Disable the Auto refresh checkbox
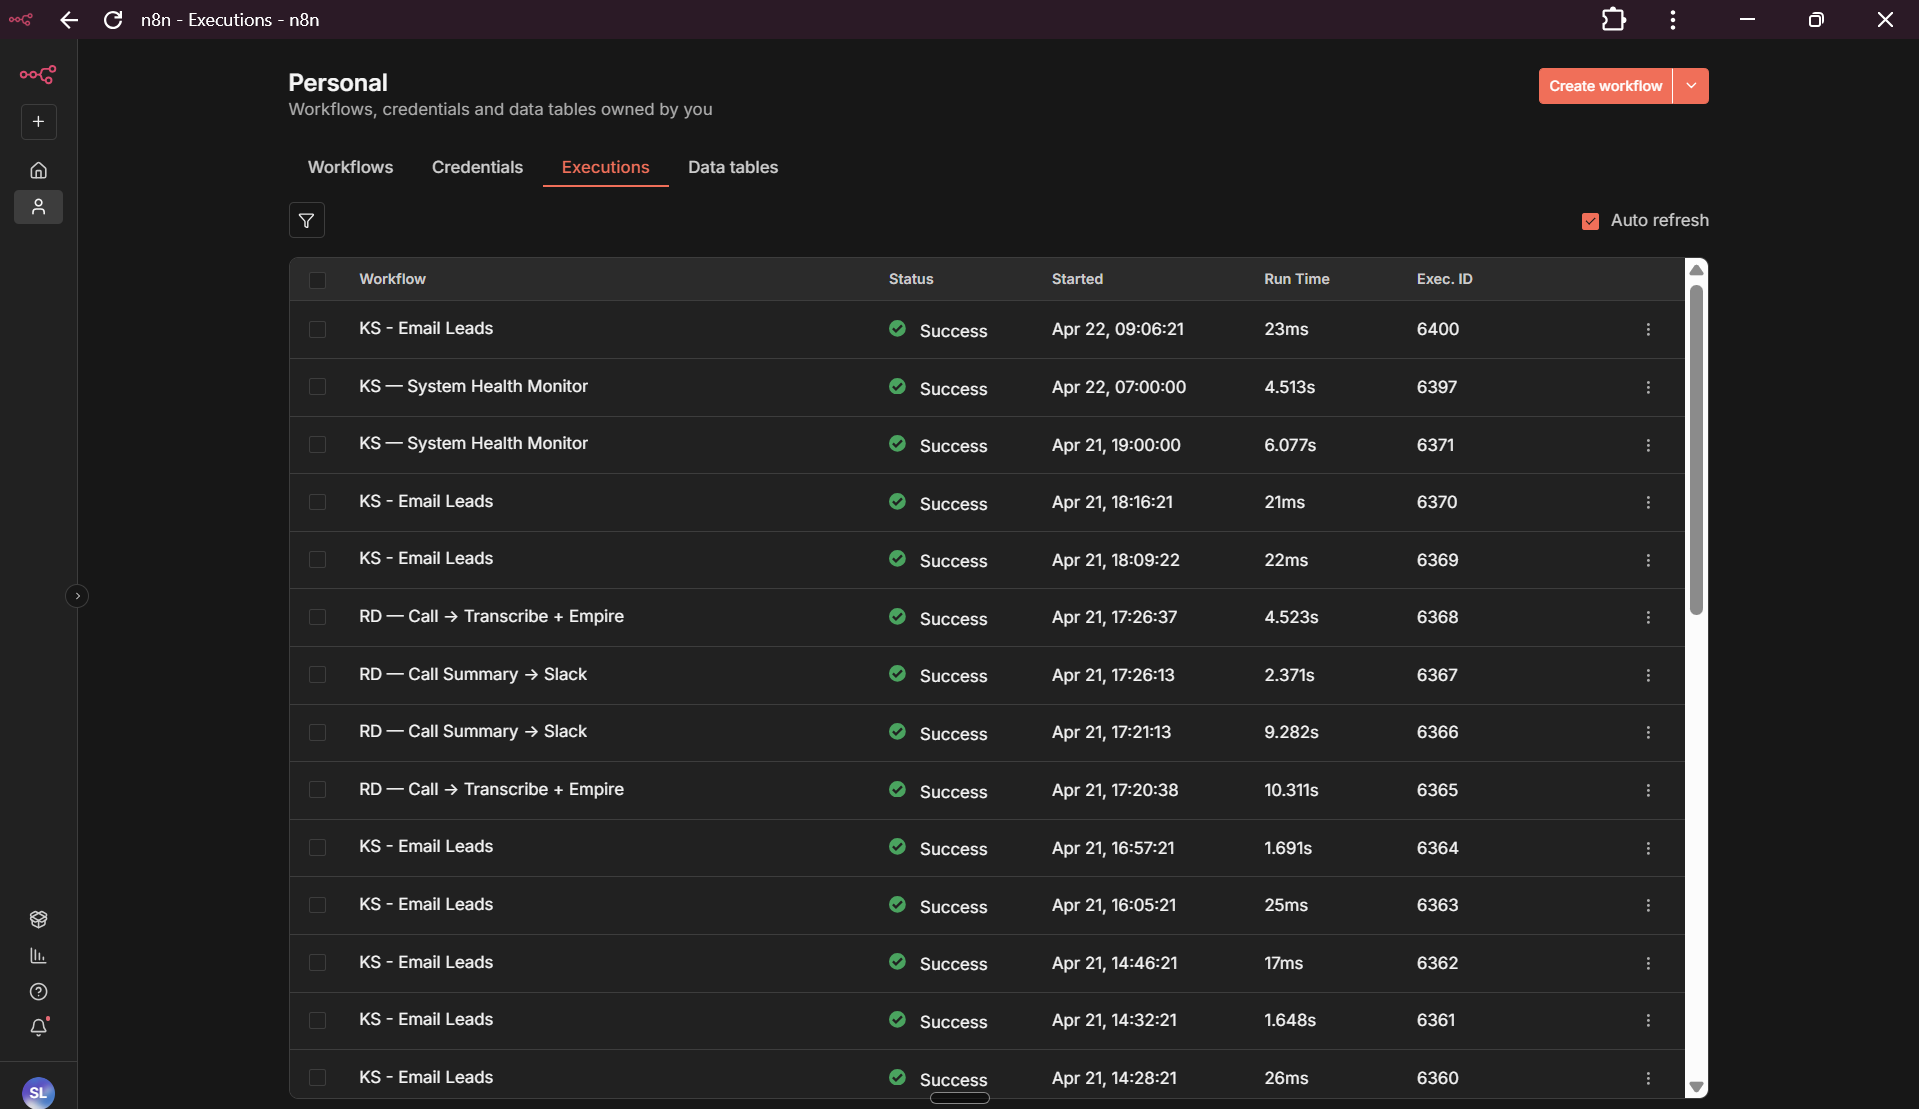The height and width of the screenshot is (1109, 1919). [x=1590, y=221]
